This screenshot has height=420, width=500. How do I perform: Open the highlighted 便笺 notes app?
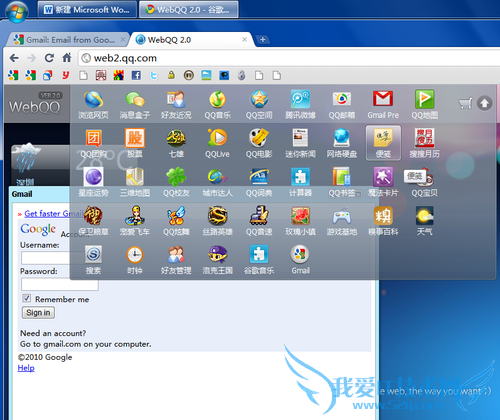[383, 143]
